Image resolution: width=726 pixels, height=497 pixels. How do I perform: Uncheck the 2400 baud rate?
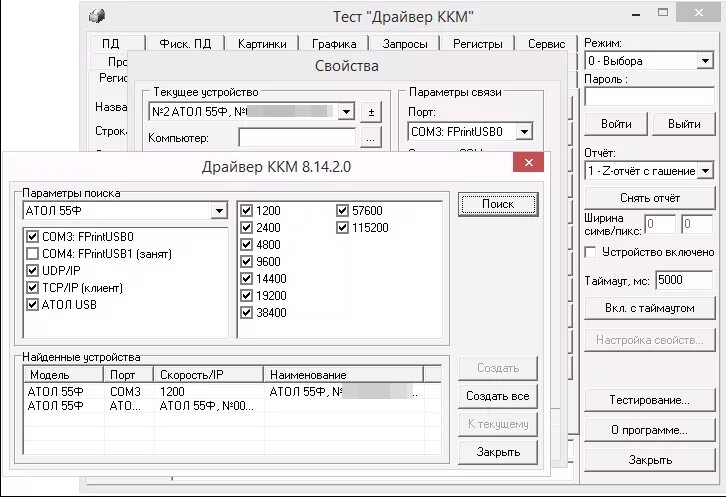246,227
